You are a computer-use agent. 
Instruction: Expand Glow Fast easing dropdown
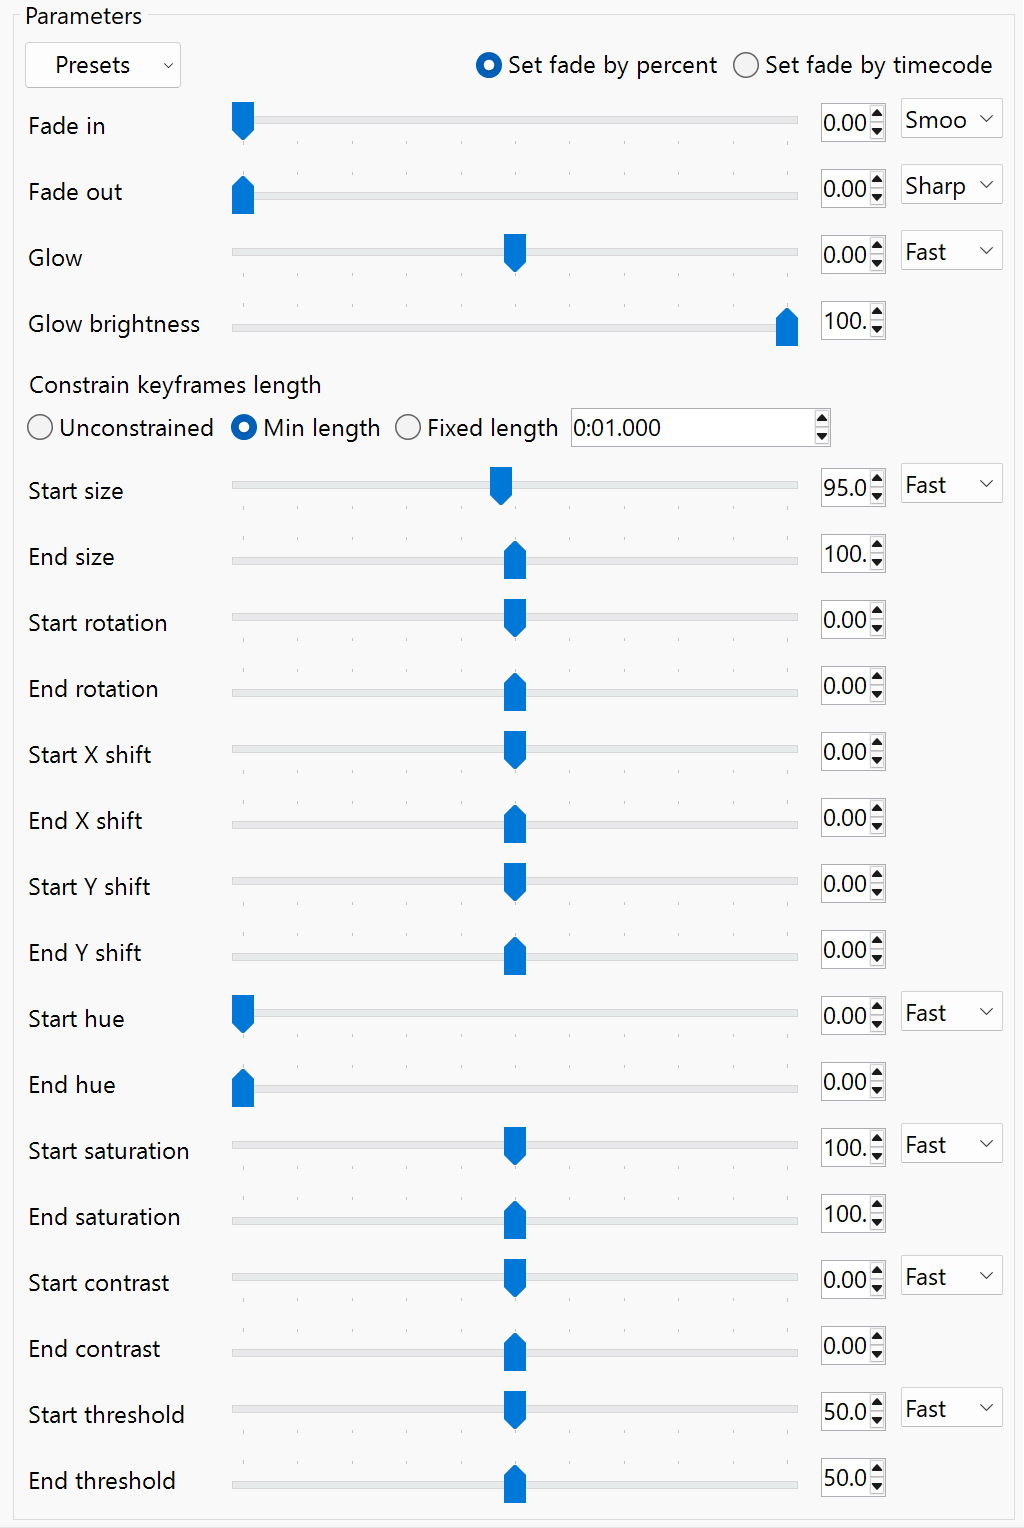tap(951, 252)
